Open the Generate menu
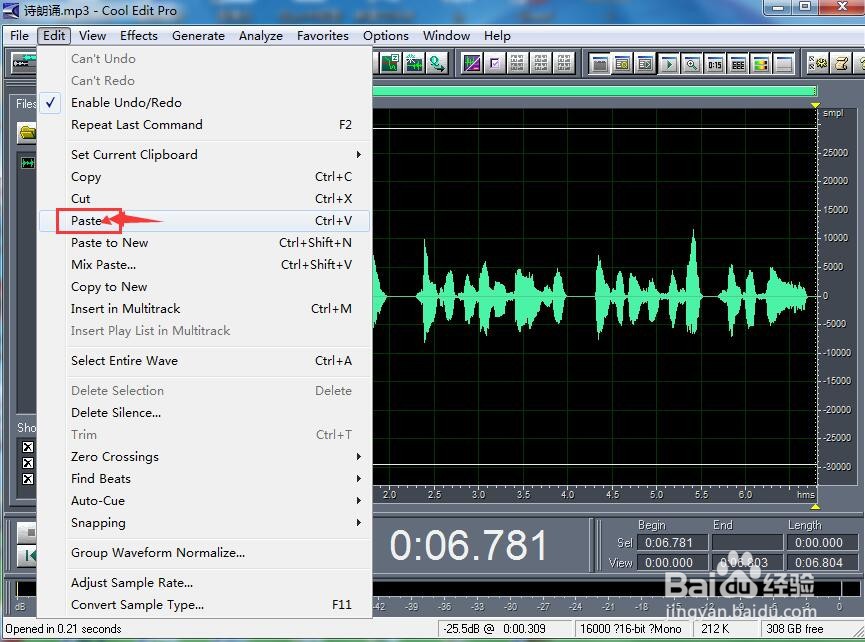Image resolution: width=865 pixels, height=642 pixels. point(198,36)
